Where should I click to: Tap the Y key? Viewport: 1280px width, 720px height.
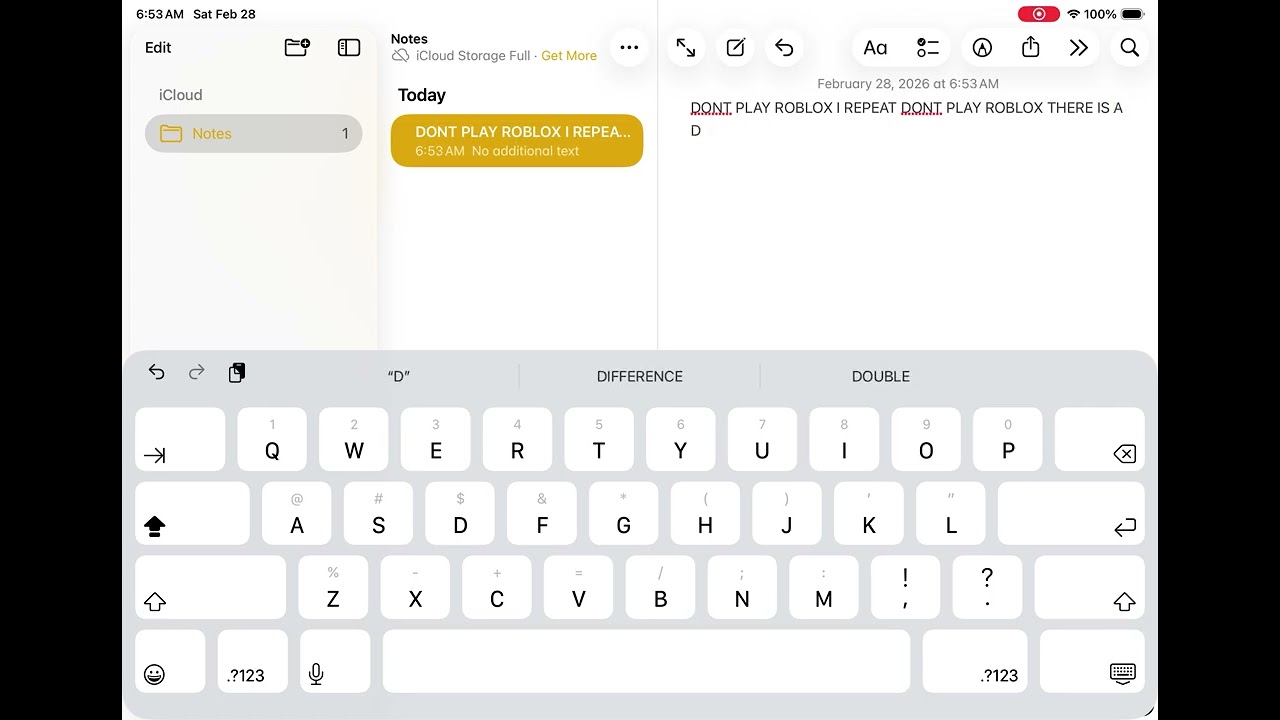point(681,439)
